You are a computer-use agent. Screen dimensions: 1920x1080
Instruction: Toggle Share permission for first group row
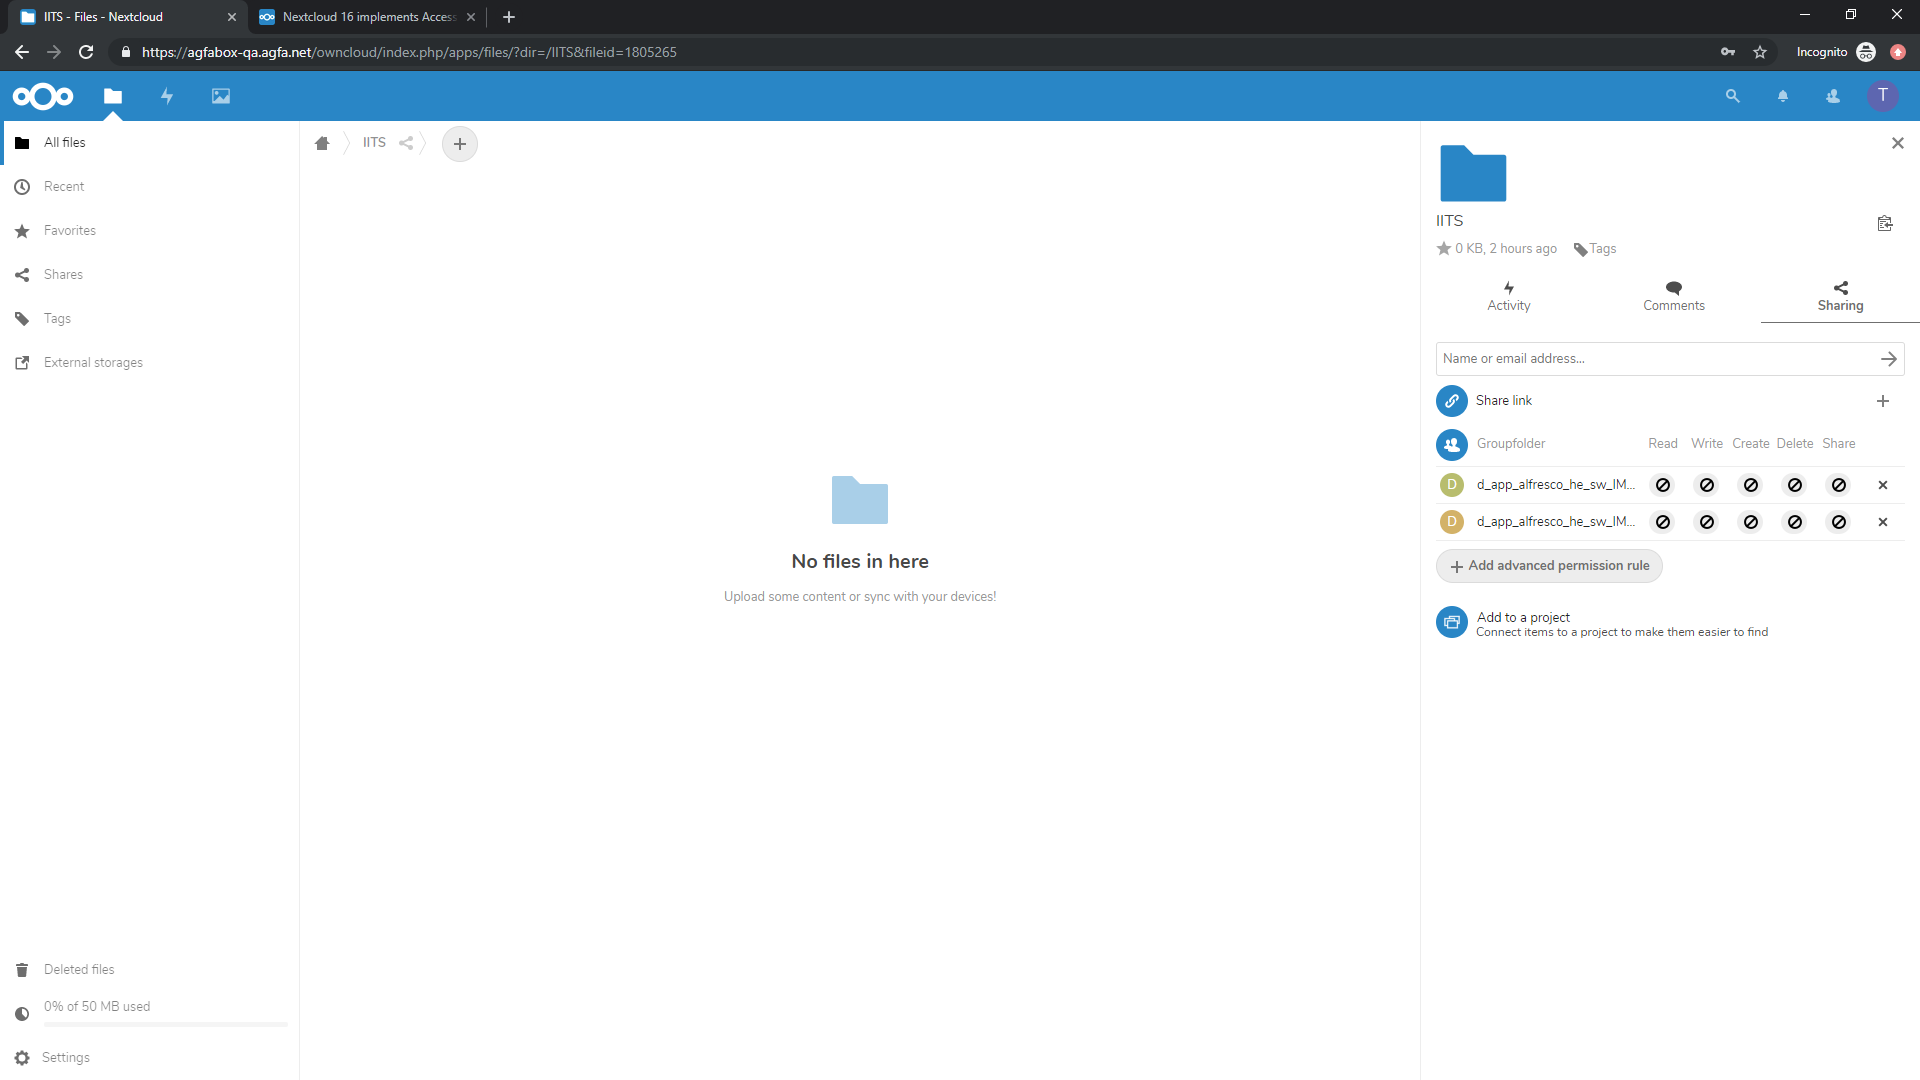(x=1839, y=485)
